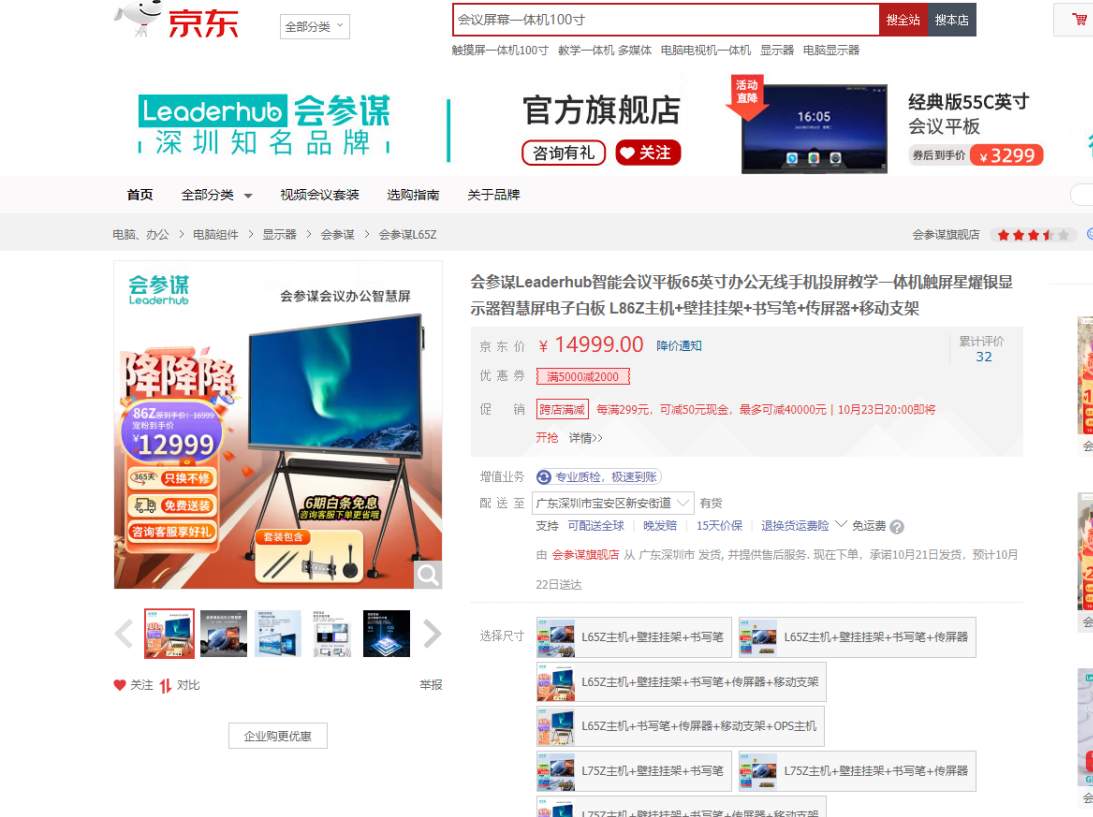This screenshot has height=817, width=1093.
Task: Expand 全部分类 in store navigation
Action: coord(216,195)
